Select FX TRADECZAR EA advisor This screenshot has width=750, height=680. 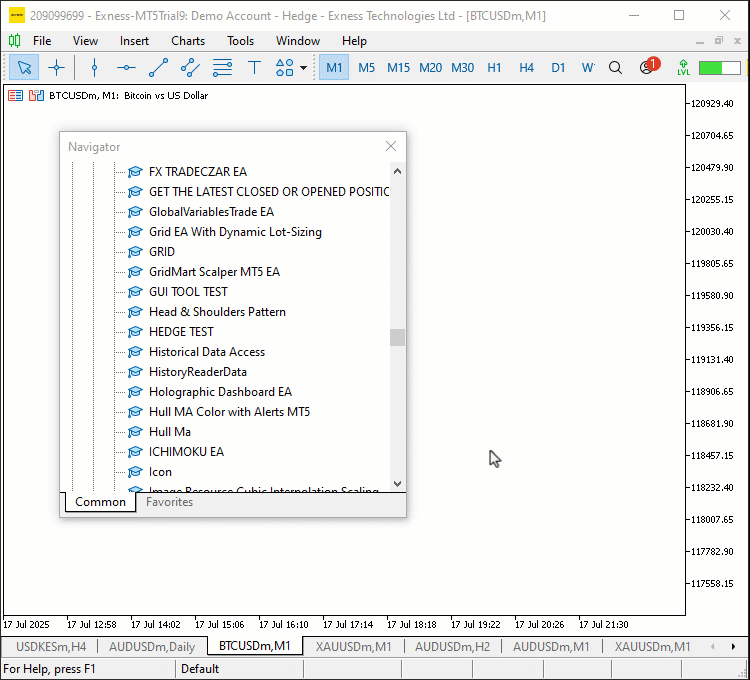[198, 172]
